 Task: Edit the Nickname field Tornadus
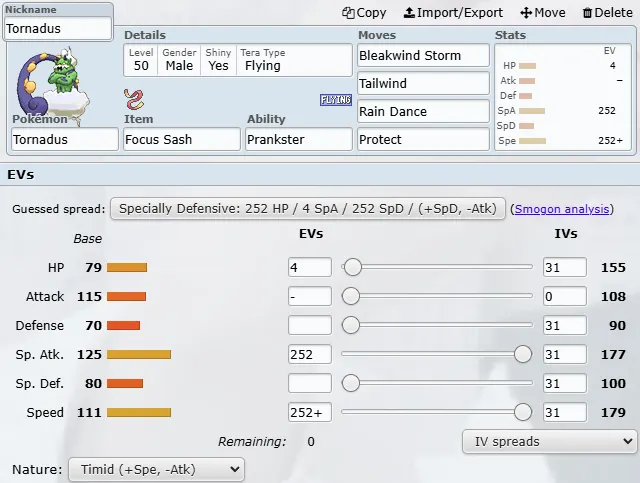point(58,29)
